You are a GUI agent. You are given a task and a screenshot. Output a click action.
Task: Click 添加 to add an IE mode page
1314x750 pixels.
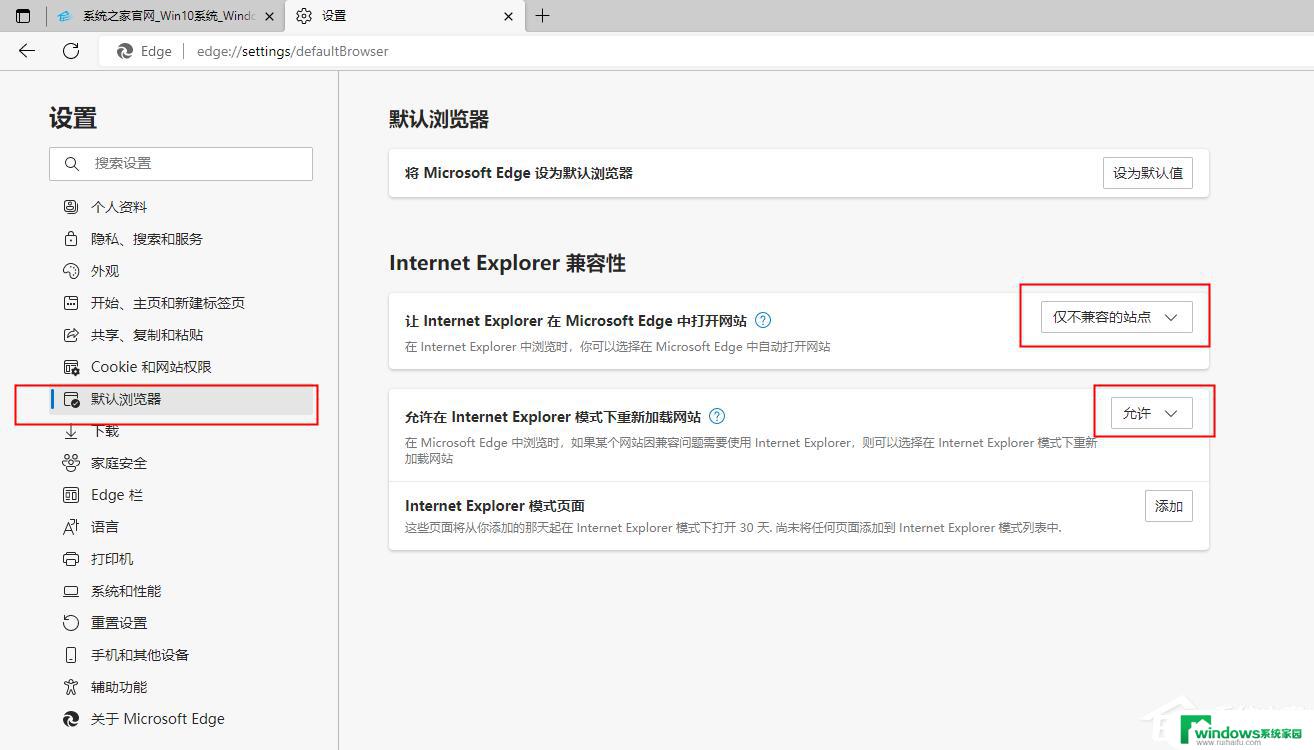(1169, 506)
